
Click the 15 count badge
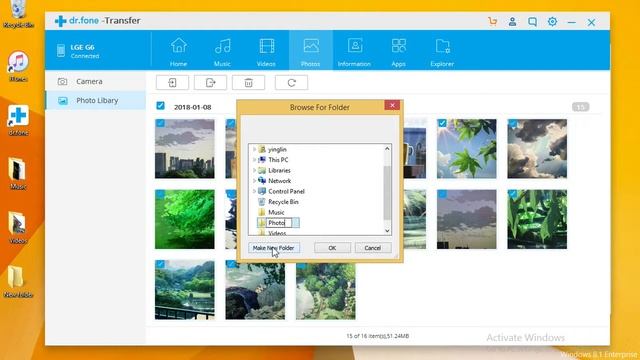click(580, 107)
